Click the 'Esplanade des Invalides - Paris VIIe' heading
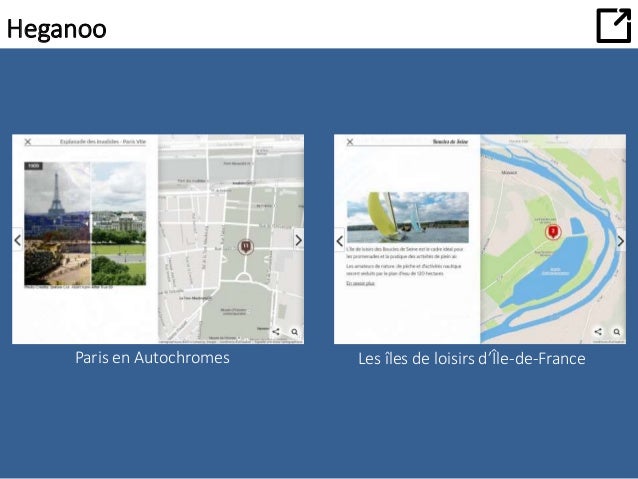638x479 pixels. [x=103, y=142]
